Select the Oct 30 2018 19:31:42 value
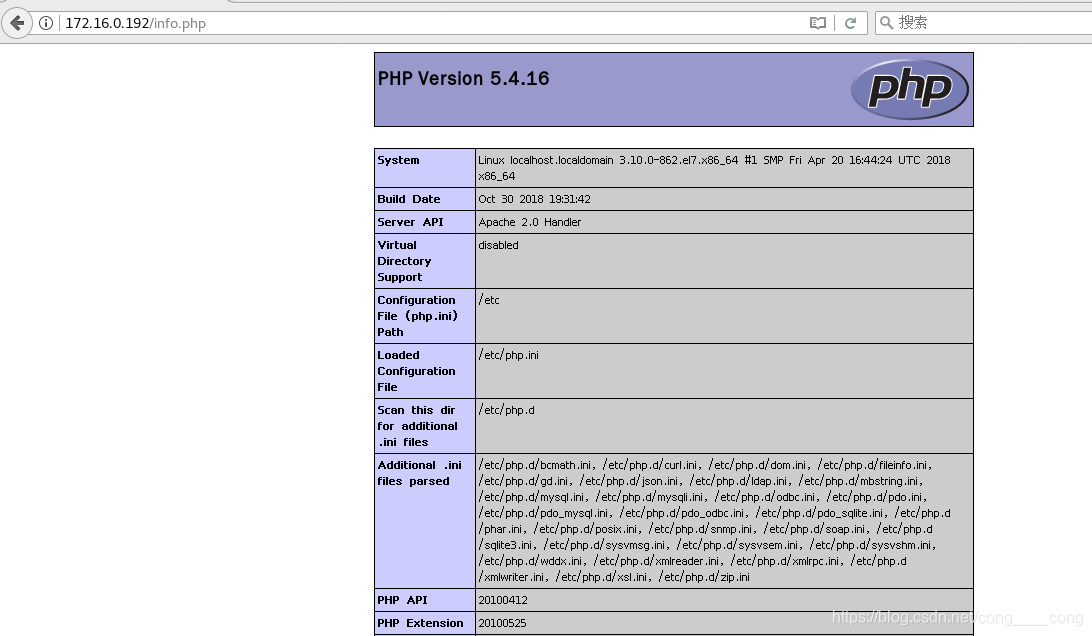The width and height of the screenshot is (1092, 636). tap(534, 199)
